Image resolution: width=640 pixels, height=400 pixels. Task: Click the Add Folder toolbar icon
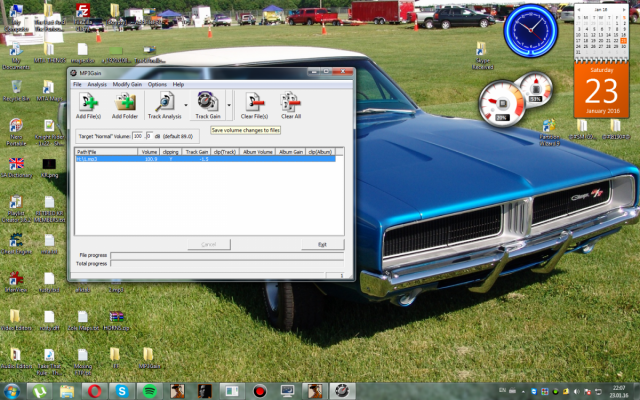(x=125, y=101)
